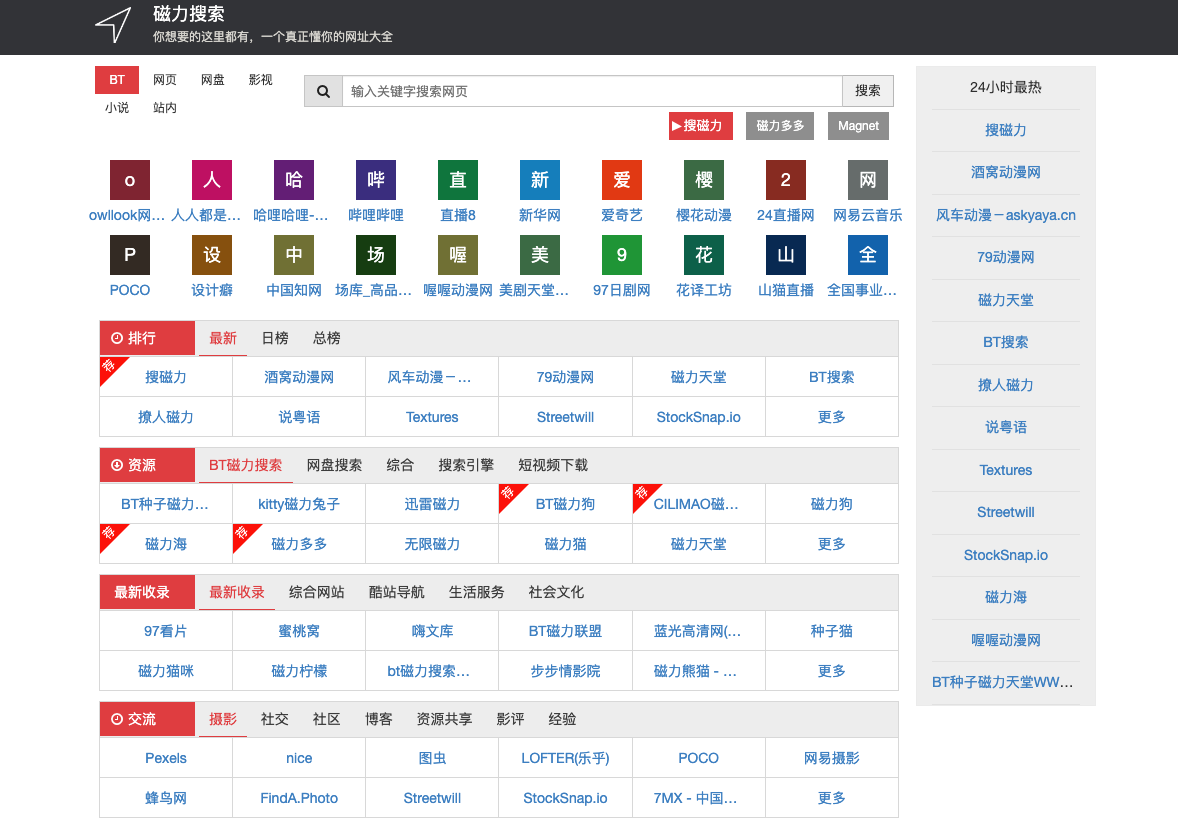Open the 樱花动漫 tile icon
The width and height of the screenshot is (1178, 828).
pyautogui.click(x=703, y=180)
